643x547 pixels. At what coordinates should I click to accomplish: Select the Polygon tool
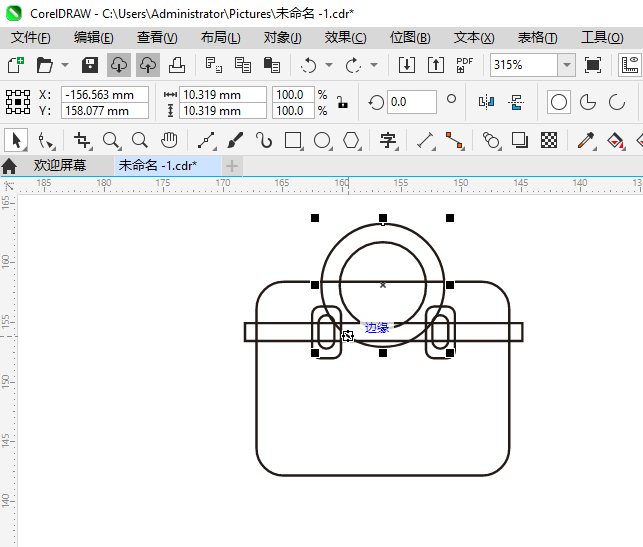tap(351, 140)
